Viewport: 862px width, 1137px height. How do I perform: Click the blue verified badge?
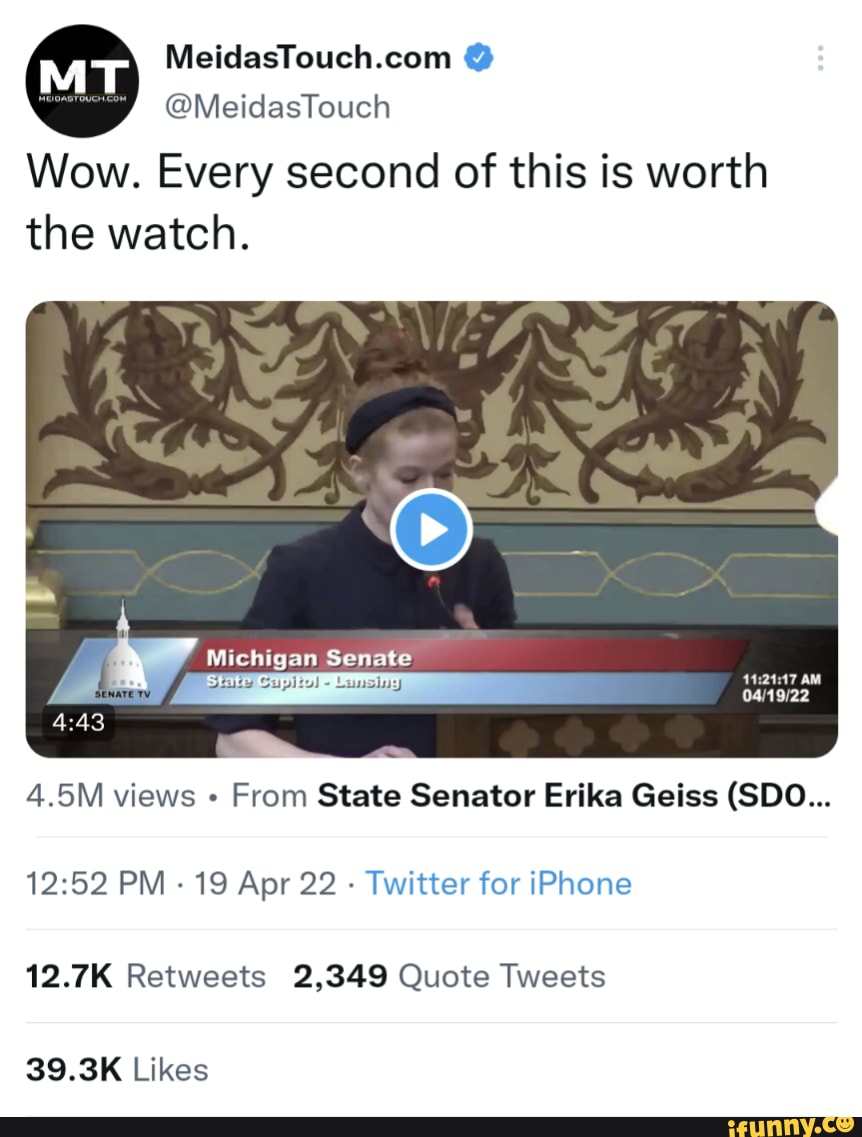[479, 59]
